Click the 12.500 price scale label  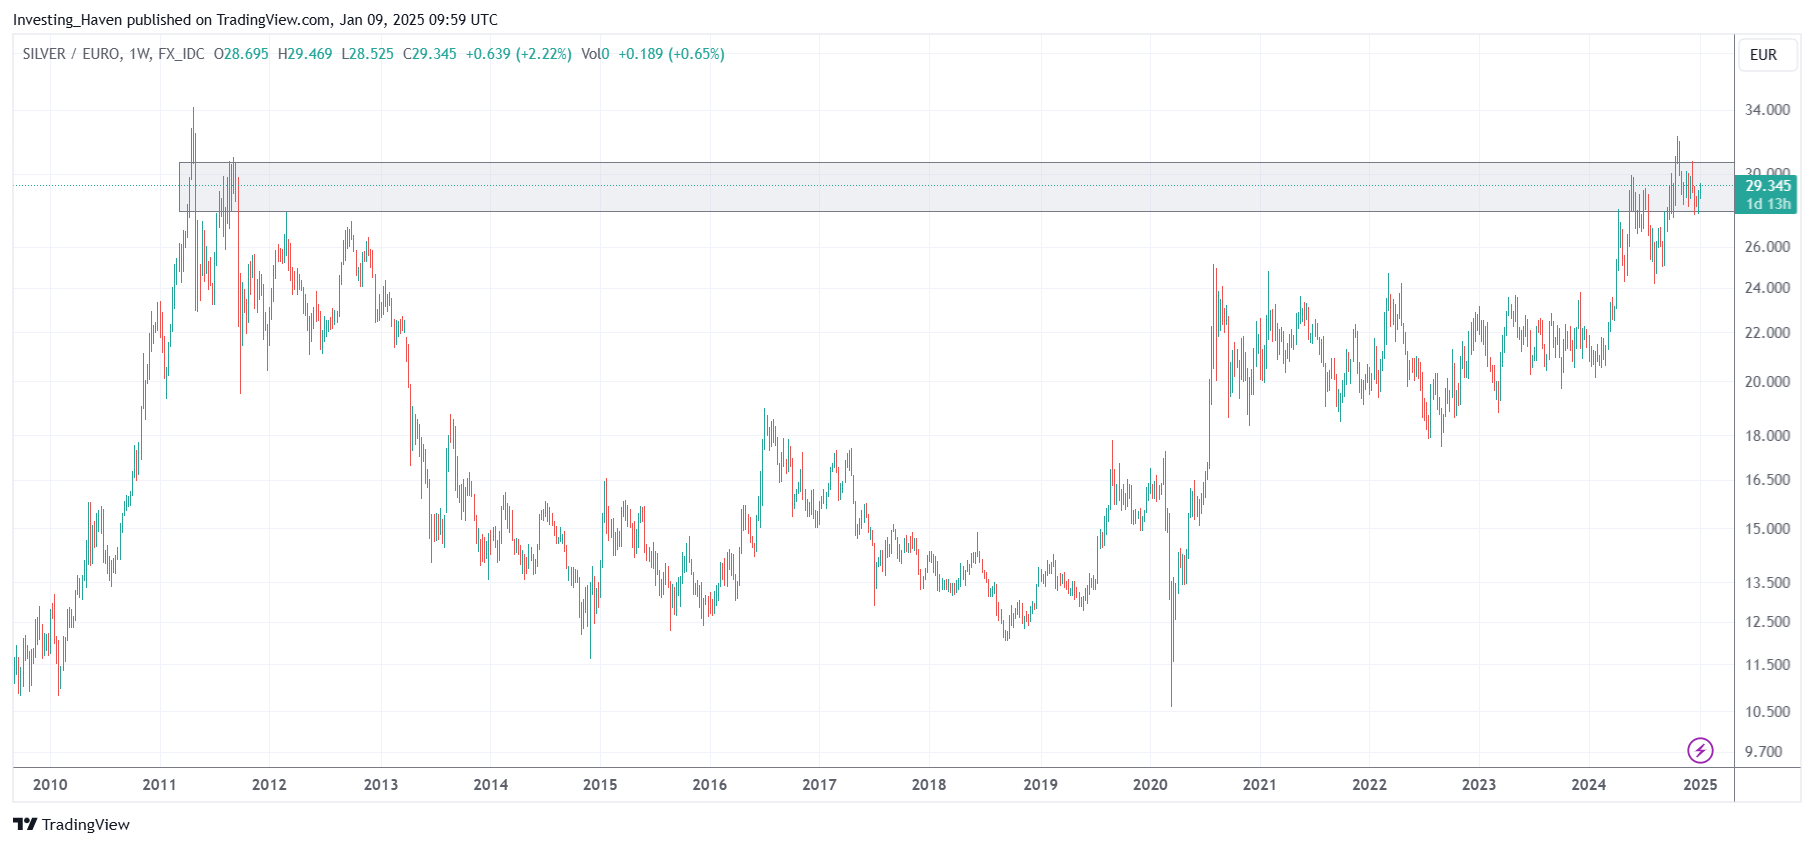click(1767, 622)
